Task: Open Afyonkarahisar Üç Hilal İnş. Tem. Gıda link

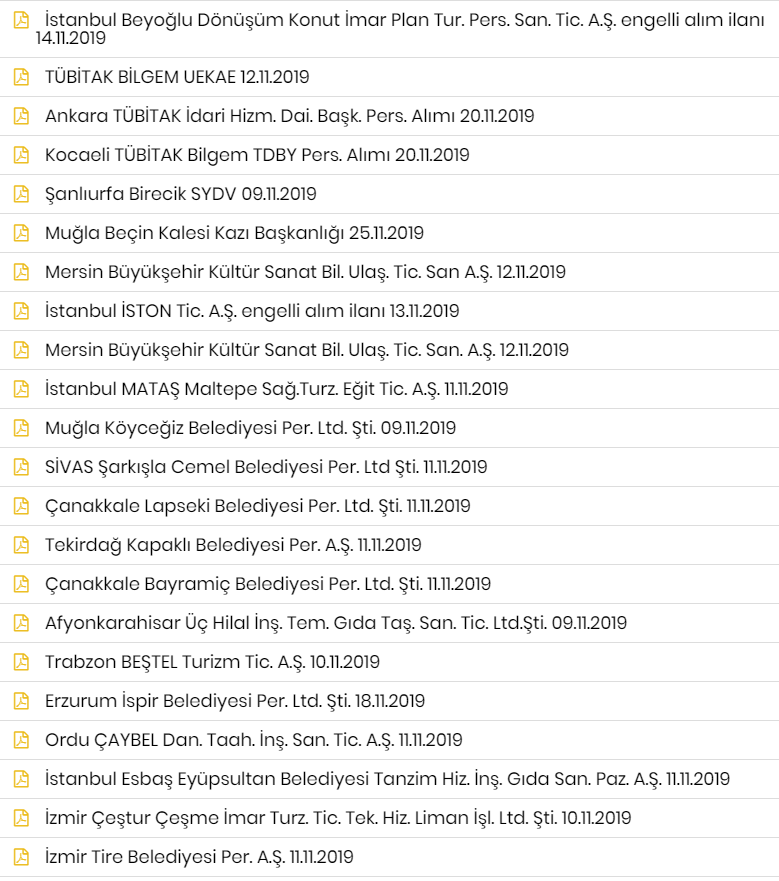Action: (336, 623)
